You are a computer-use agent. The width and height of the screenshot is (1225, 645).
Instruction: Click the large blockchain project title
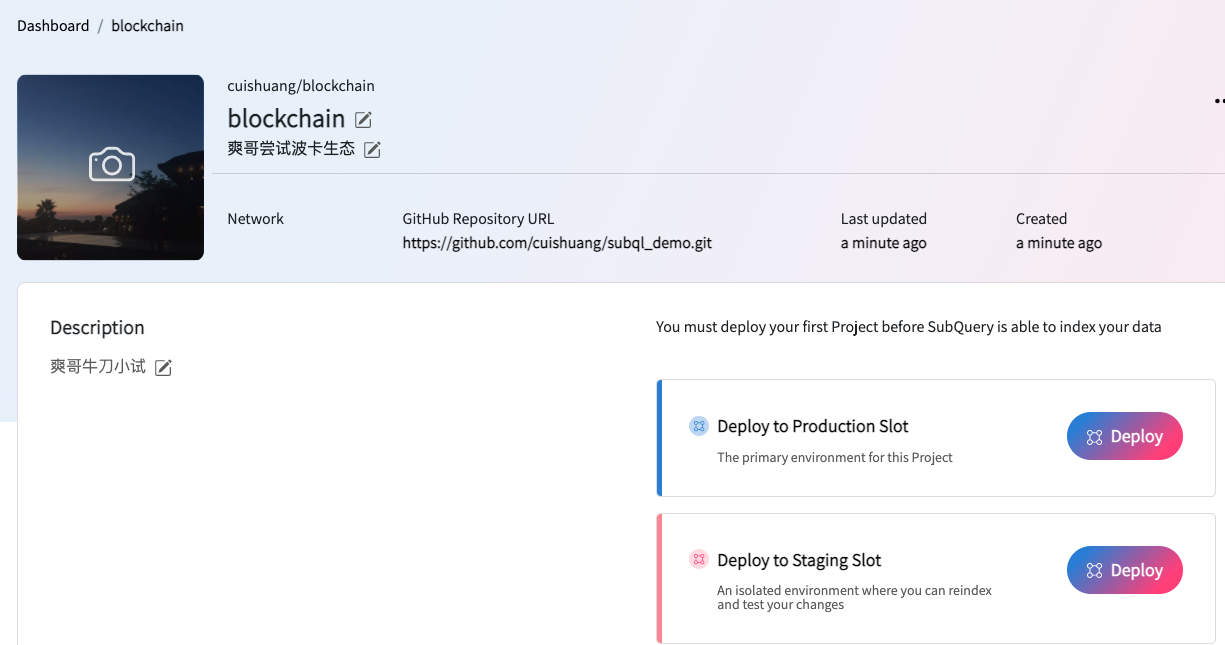(286, 118)
